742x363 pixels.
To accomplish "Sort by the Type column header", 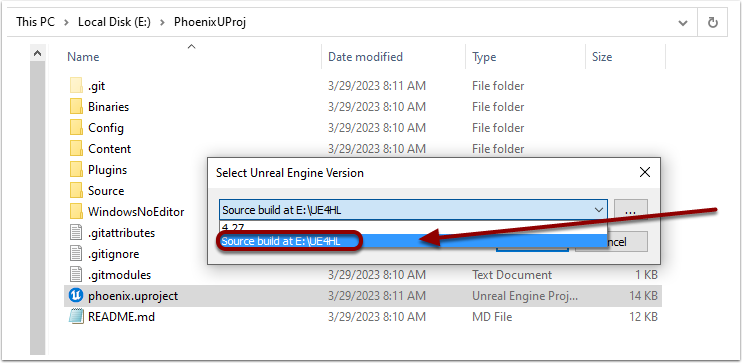I will coord(484,57).
